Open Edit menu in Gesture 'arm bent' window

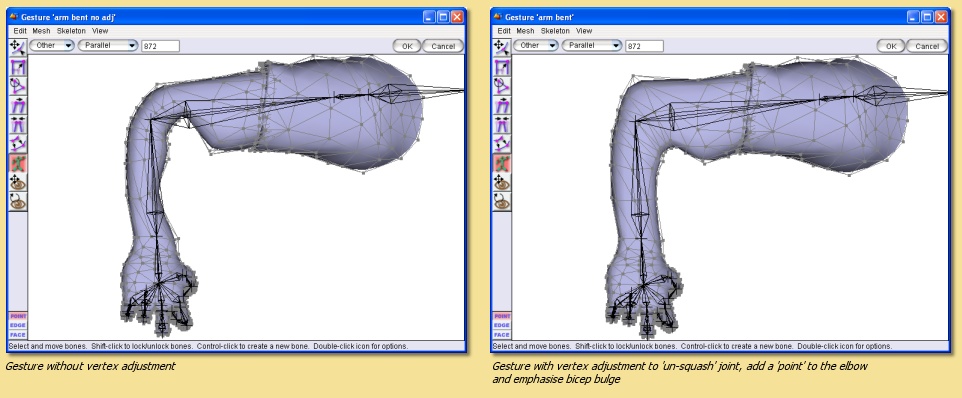[504, 31]
